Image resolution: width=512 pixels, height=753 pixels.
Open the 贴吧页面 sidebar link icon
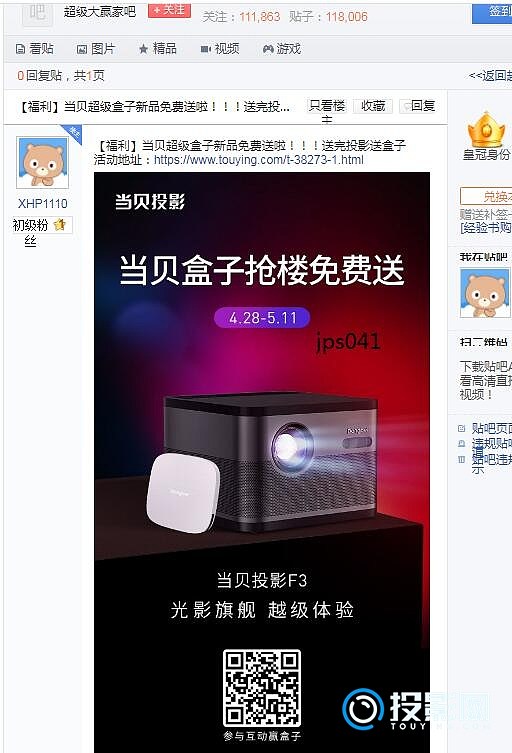(462, 428)
